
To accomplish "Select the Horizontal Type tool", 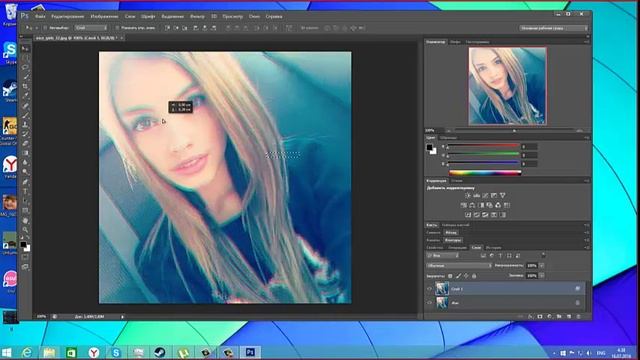I will click(25, 191).
